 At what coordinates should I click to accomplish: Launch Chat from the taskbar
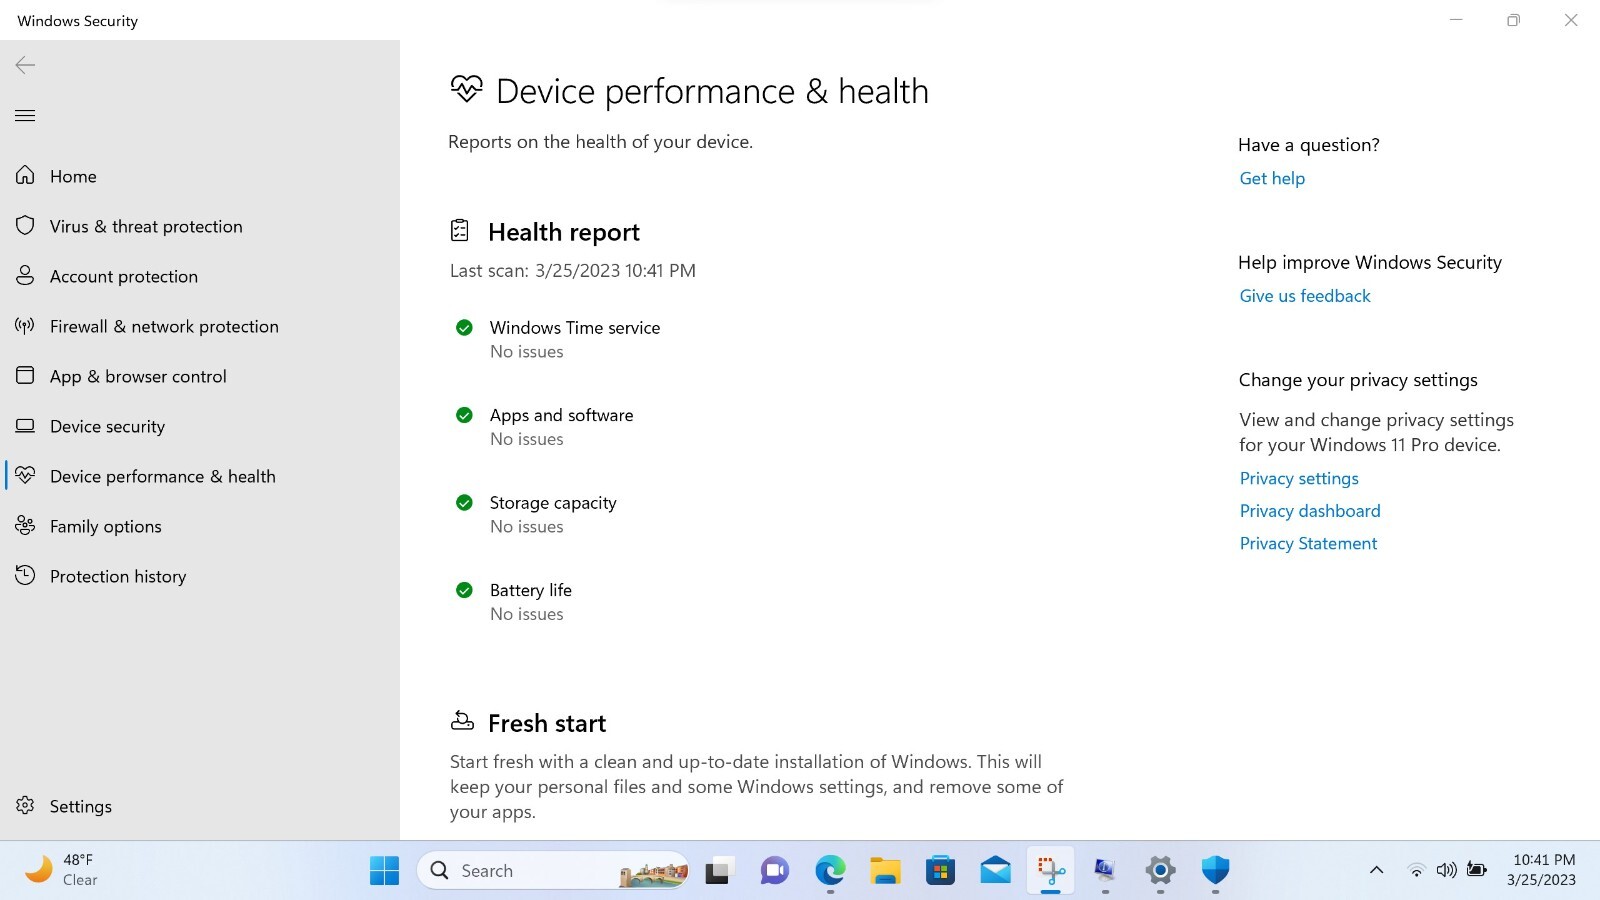774,871
